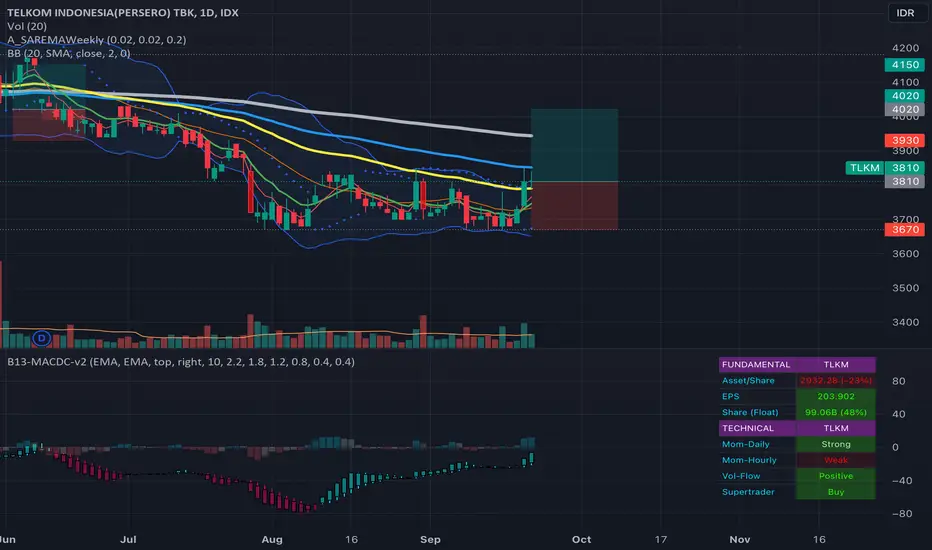This screenshot has width=932, height=550.
Task: Click the red 3670 stop price label
Action: click(x=905, y=230)
